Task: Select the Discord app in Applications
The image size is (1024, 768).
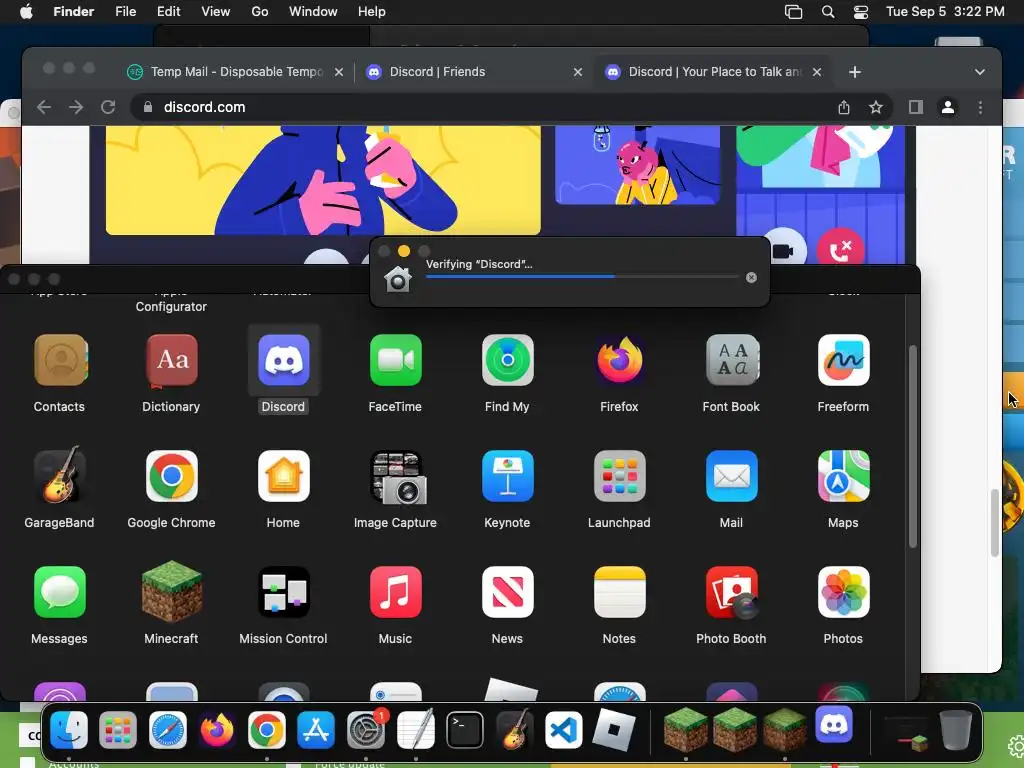Action: (283, 360)
